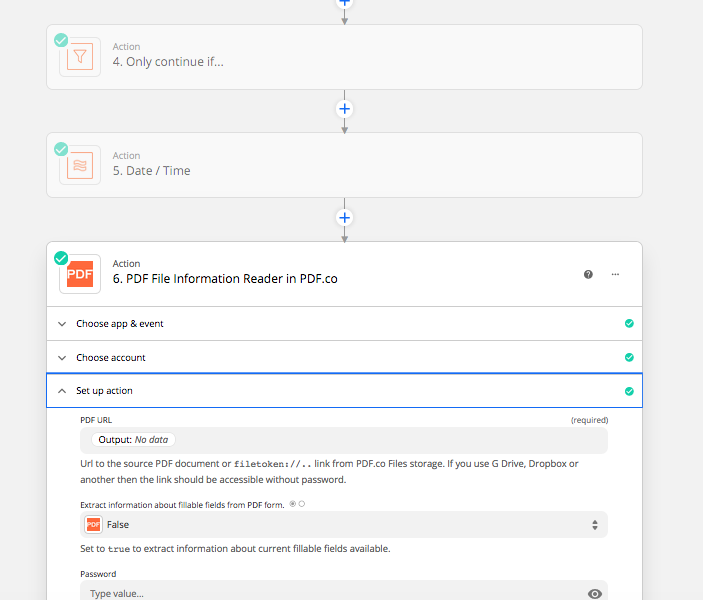Select the first radio next to fillable fields label
This screenshot has width=703, height=600.
click(292, 504)
